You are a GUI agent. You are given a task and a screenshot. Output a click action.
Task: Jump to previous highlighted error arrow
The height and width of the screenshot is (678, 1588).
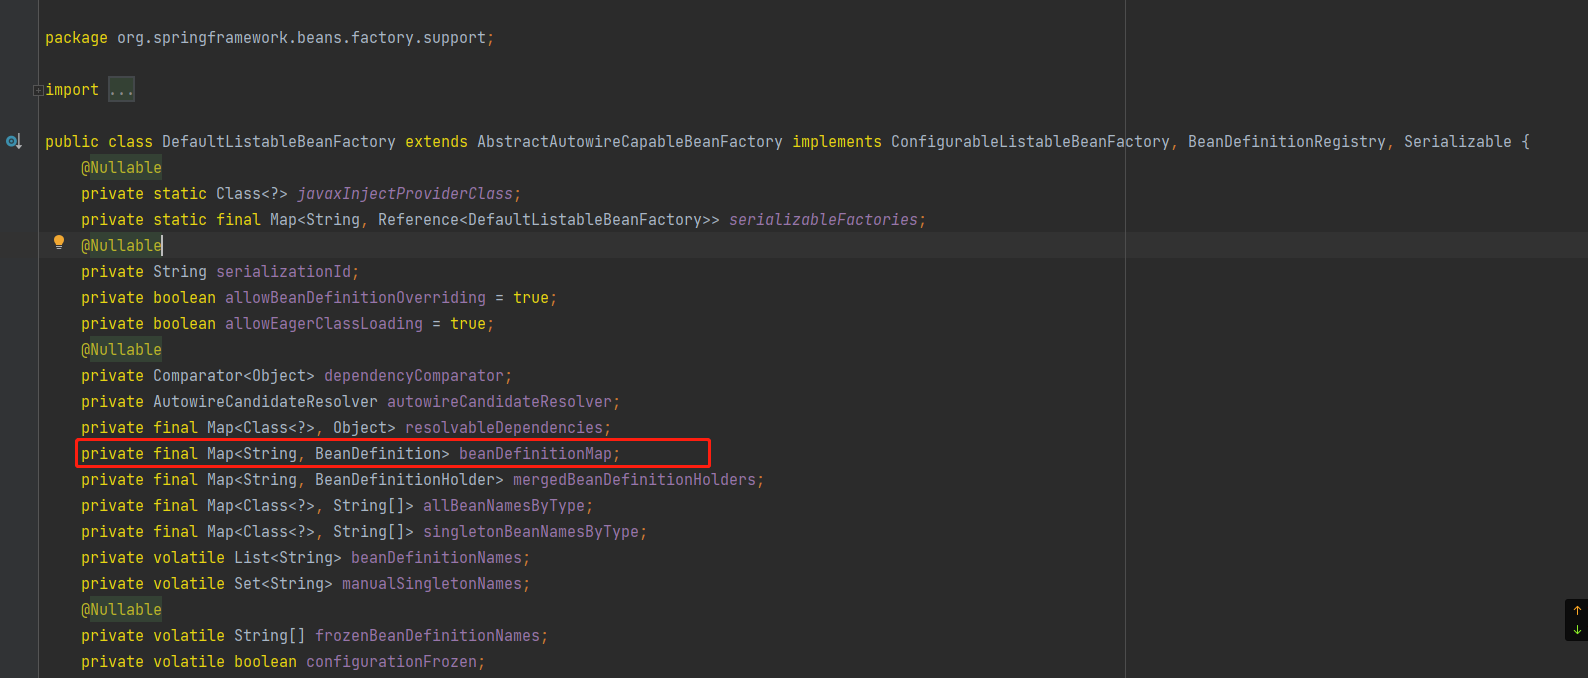[x=1577, y=610]
